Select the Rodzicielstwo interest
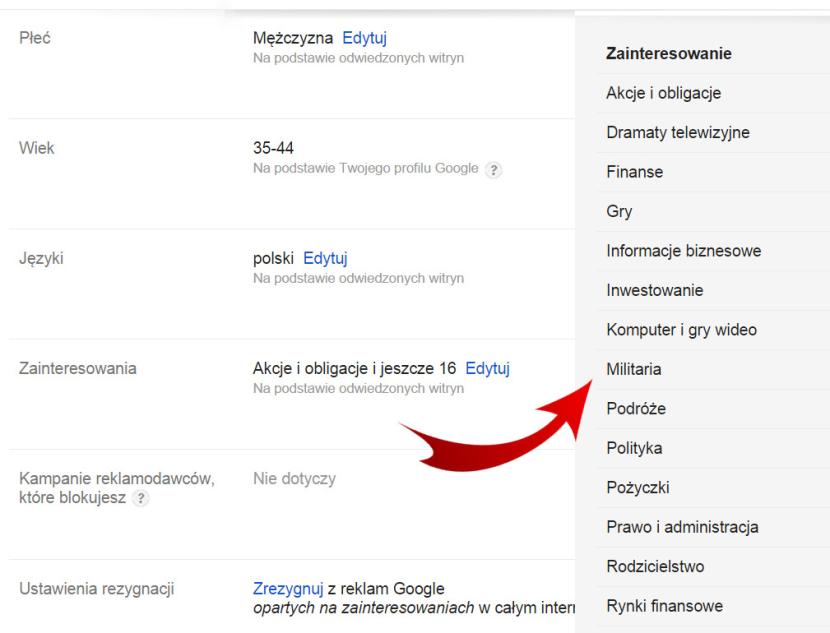 [x=655, y=567]
